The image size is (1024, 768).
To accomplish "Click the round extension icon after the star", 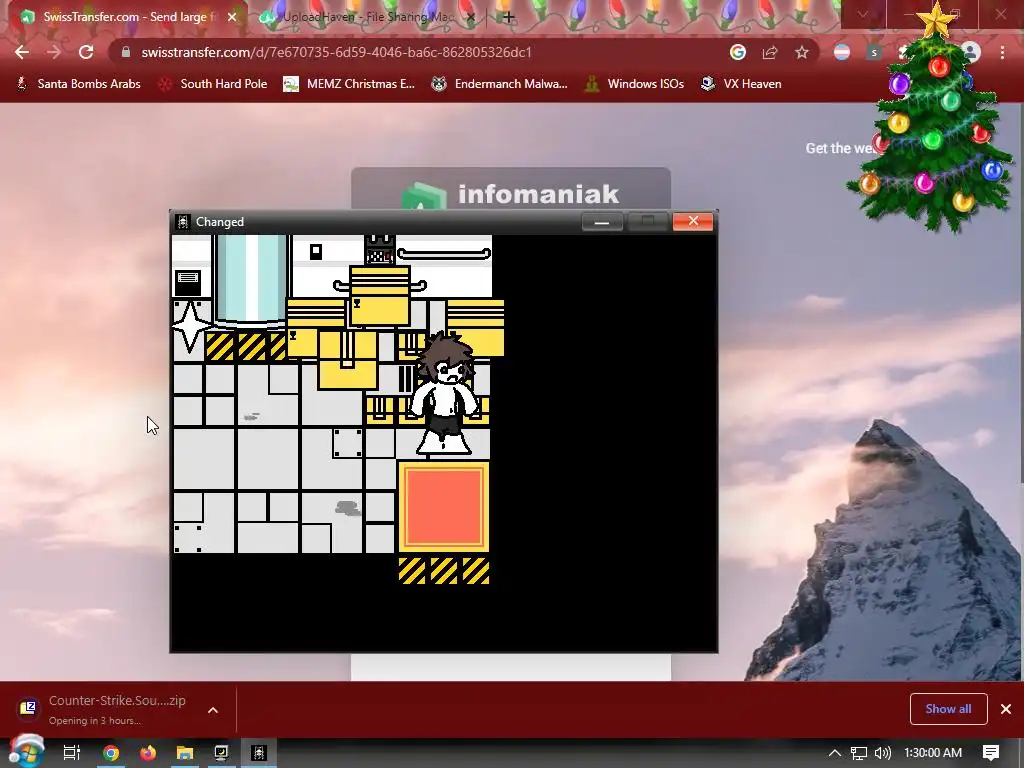I will coord(842,52).
